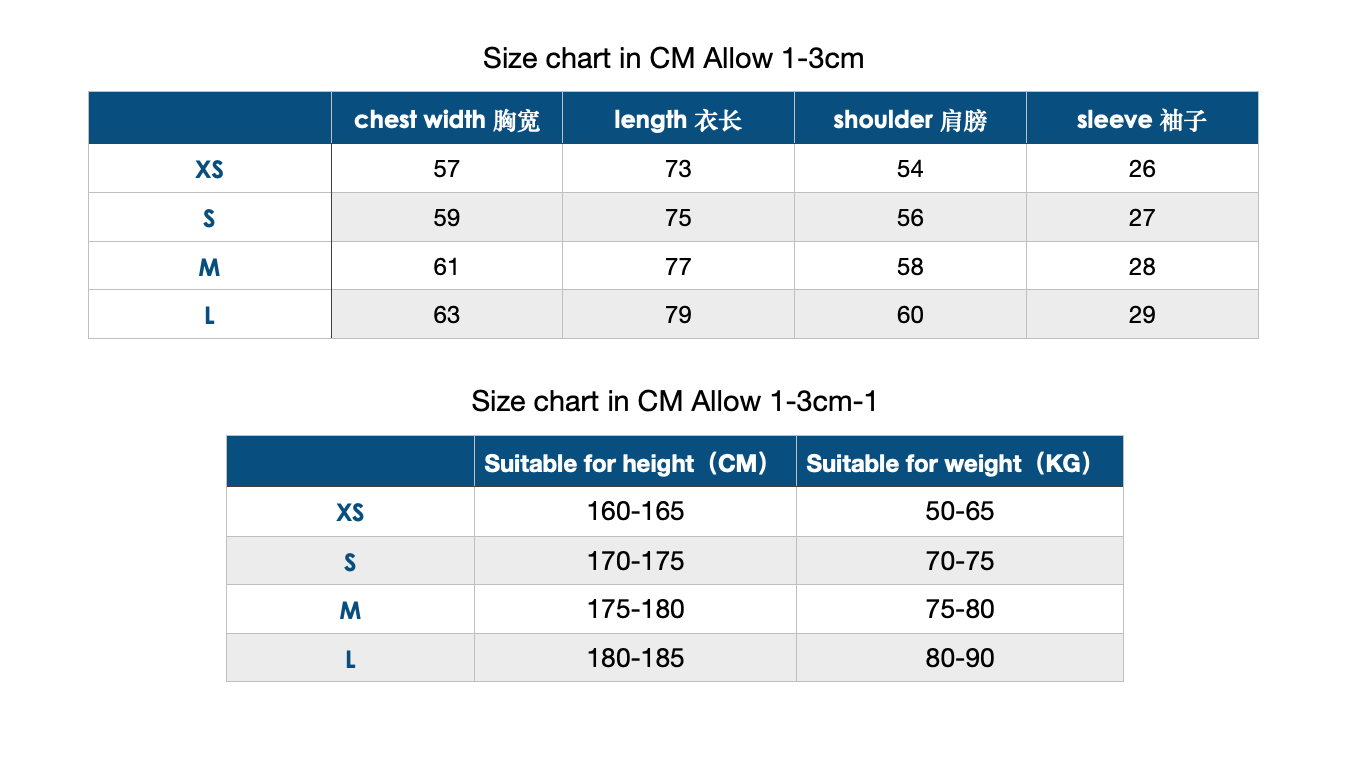The width and height of the screenshot is (1352, 762).
Task: Click the height range 160-165 cell
Action: click(635, 512)
